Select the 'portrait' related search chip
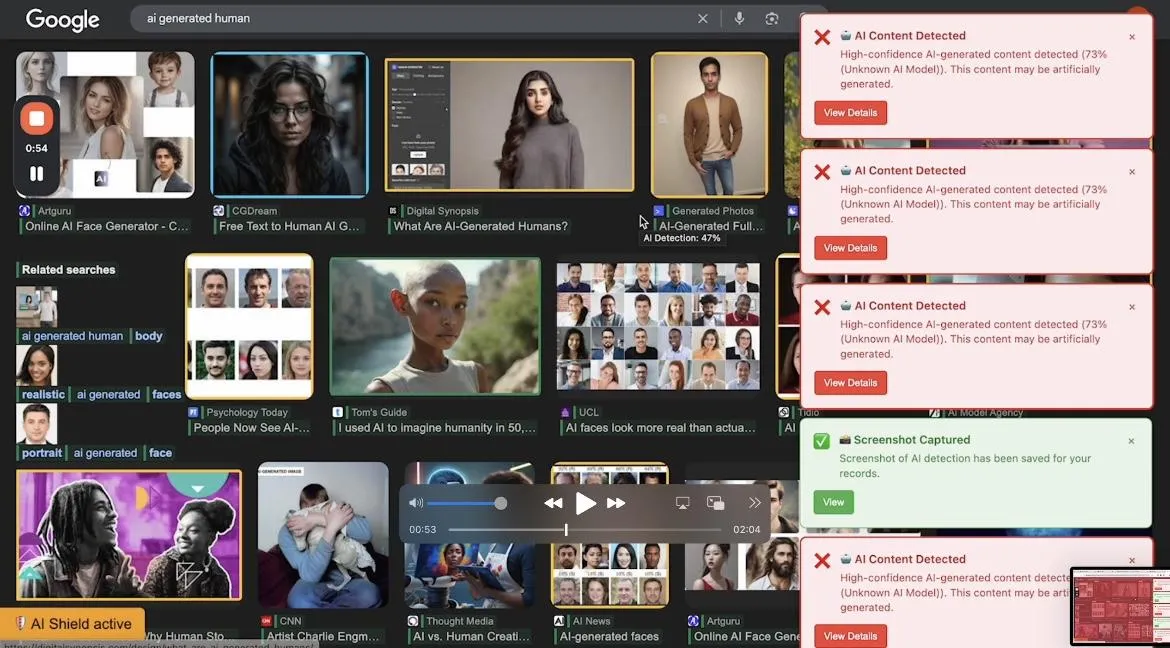Viewport: 1170px width, 648px height. coord(42,452)
